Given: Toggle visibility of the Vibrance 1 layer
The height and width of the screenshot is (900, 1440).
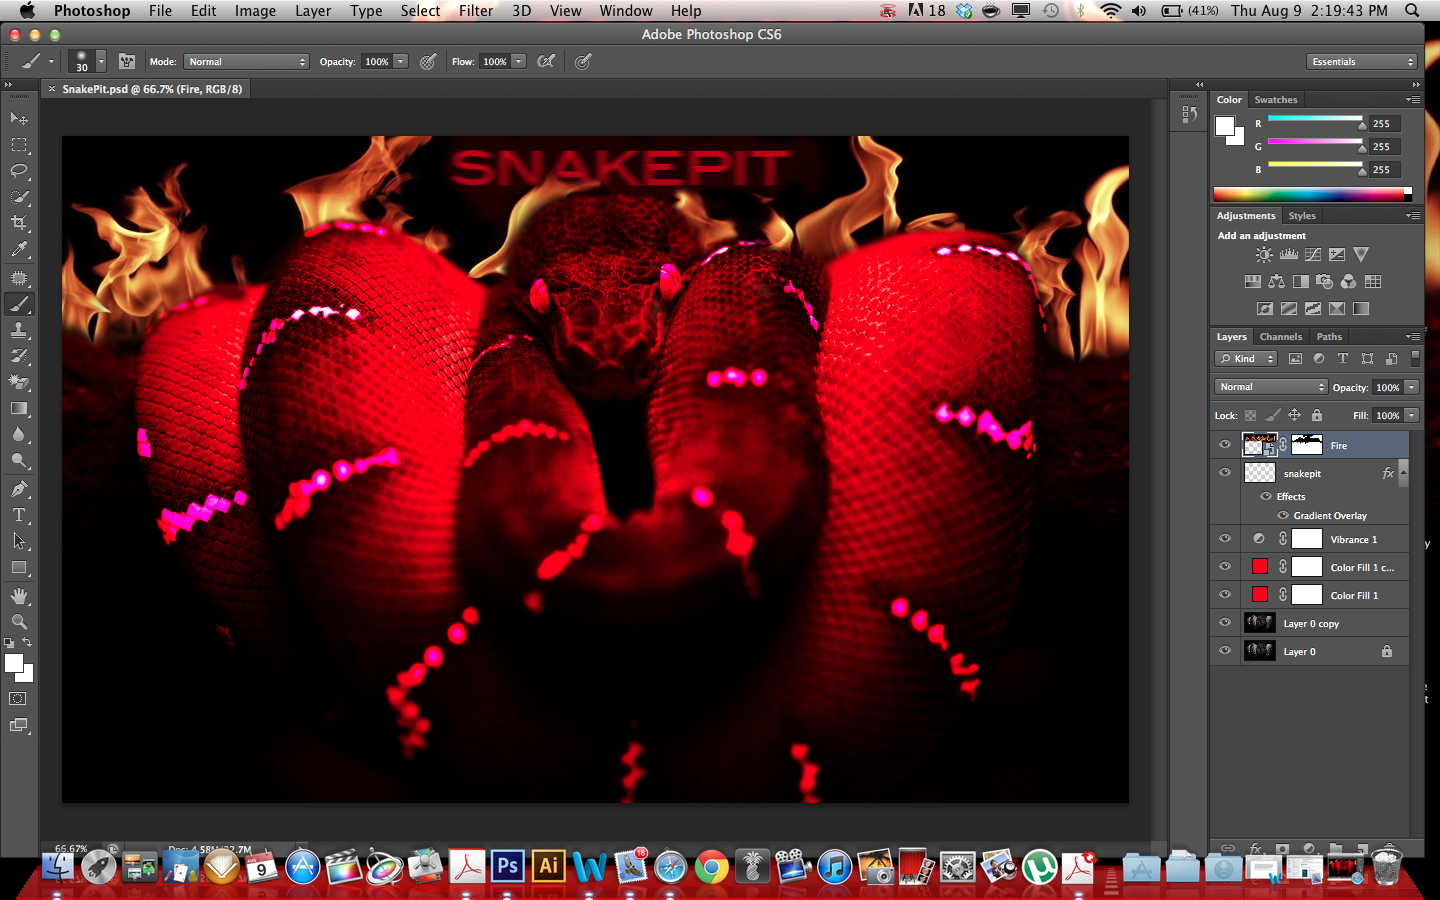Looking at the screenshot, I should pyautogui.click(x=1224, y=538).
